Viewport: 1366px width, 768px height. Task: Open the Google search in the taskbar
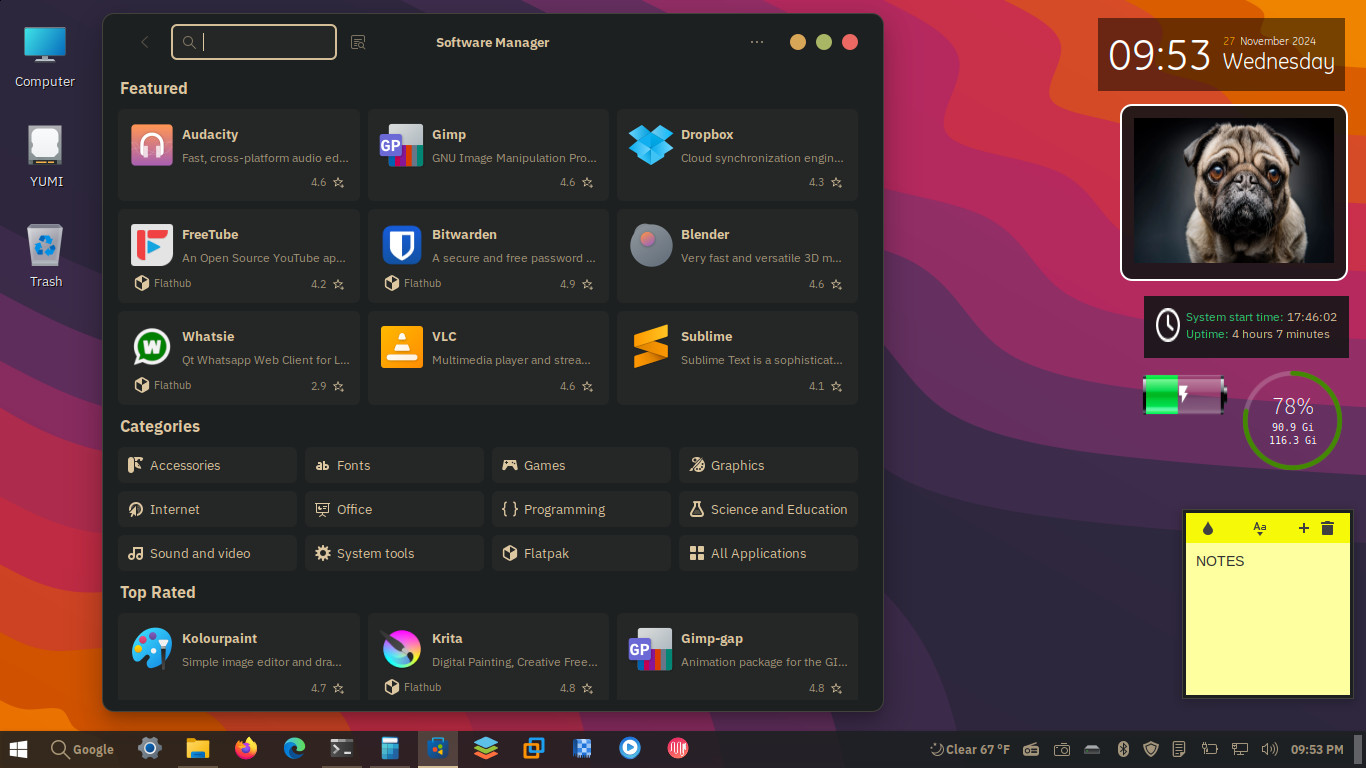coord(82,749)
